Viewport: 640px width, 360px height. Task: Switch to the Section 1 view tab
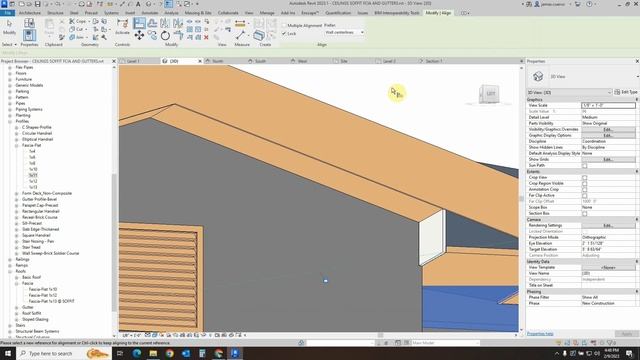coord(434,61)
